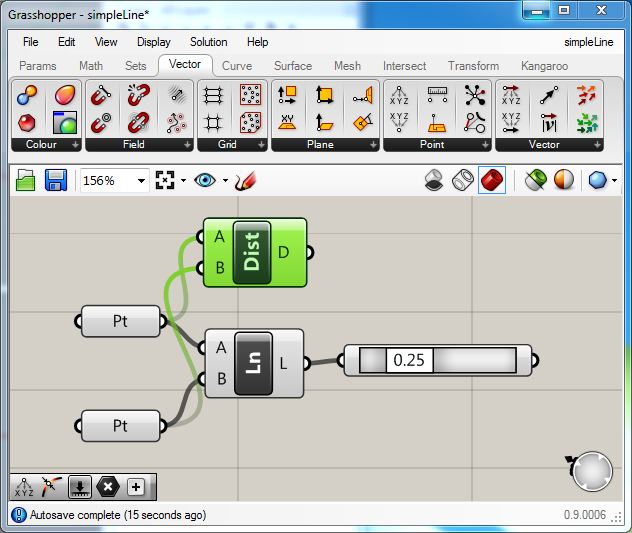The image size is (632, 533).
Task: Choose the Populate 3D dotted box component
Action: [250, 123]
